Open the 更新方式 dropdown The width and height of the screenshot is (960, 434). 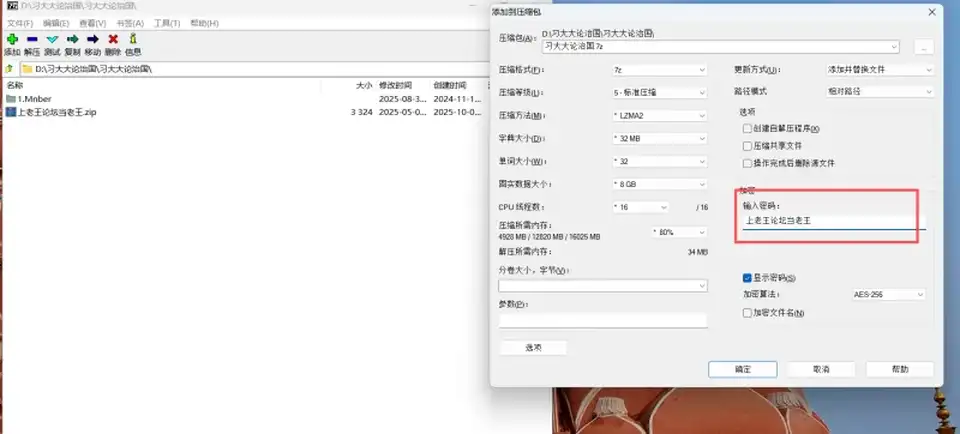click(879, 70)
